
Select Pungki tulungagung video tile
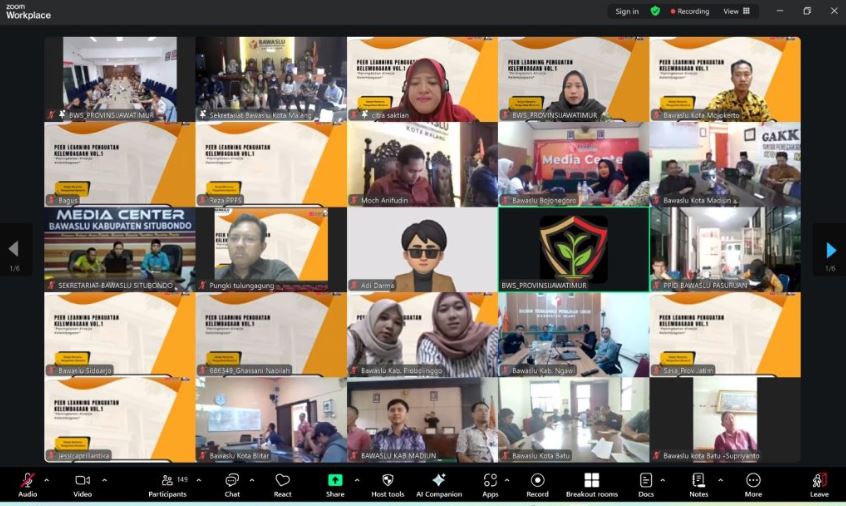(271, 249)
